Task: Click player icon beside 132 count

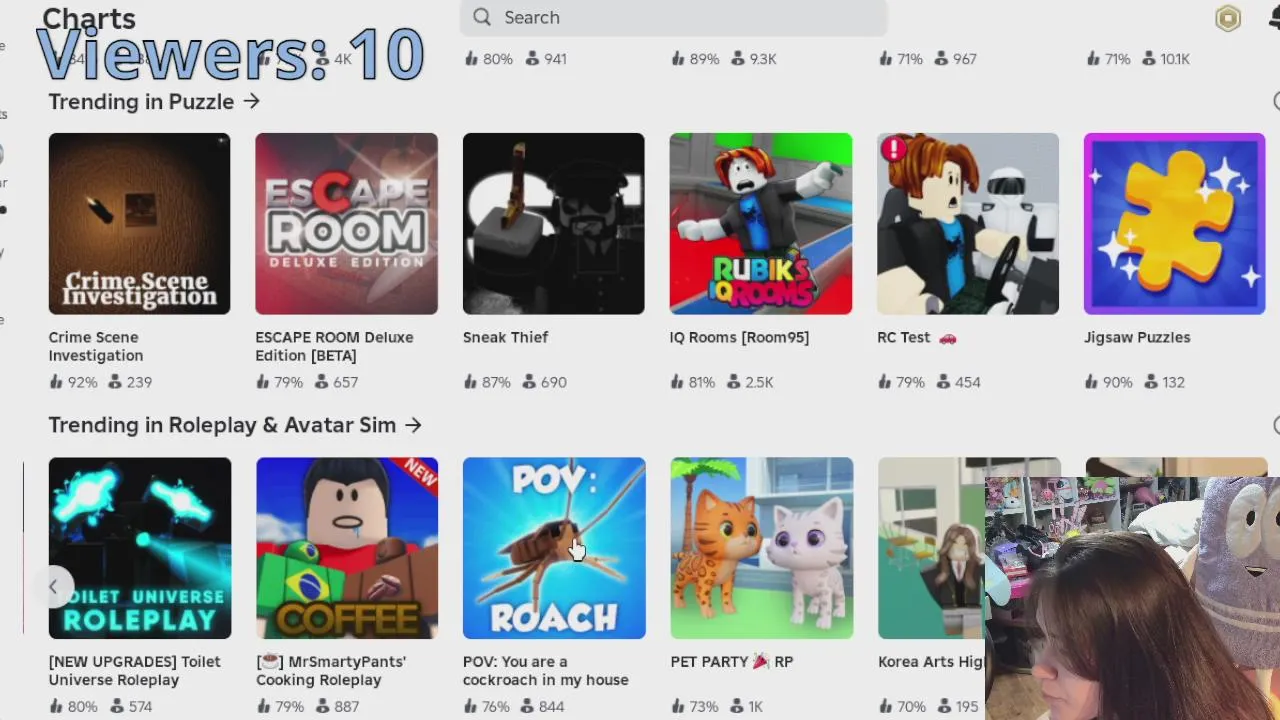Action: tap(1151, 382)
